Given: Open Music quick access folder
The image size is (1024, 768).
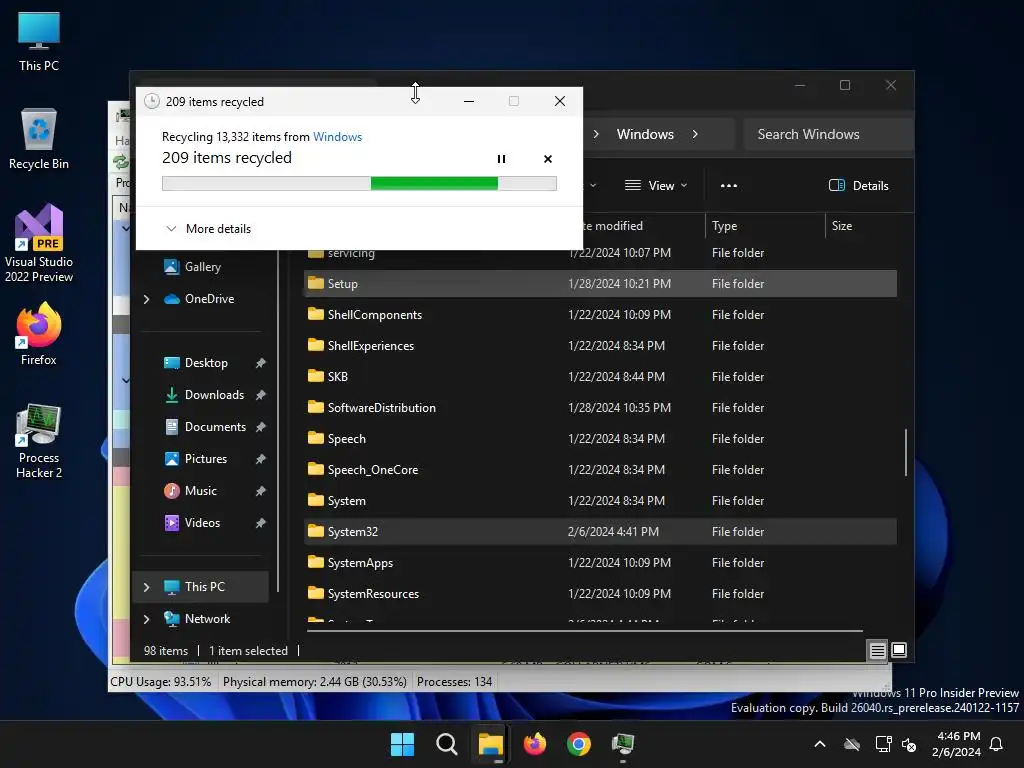Looking at the screenshot, I should point(200,490).
